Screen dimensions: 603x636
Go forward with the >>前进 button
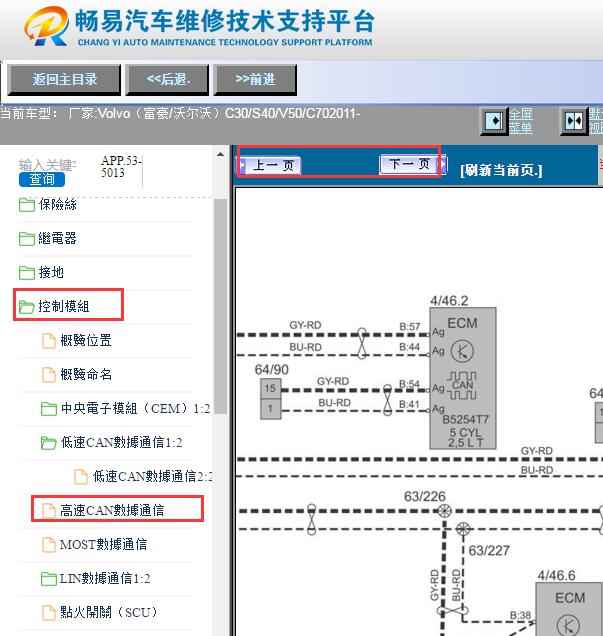tap(255, 80)
